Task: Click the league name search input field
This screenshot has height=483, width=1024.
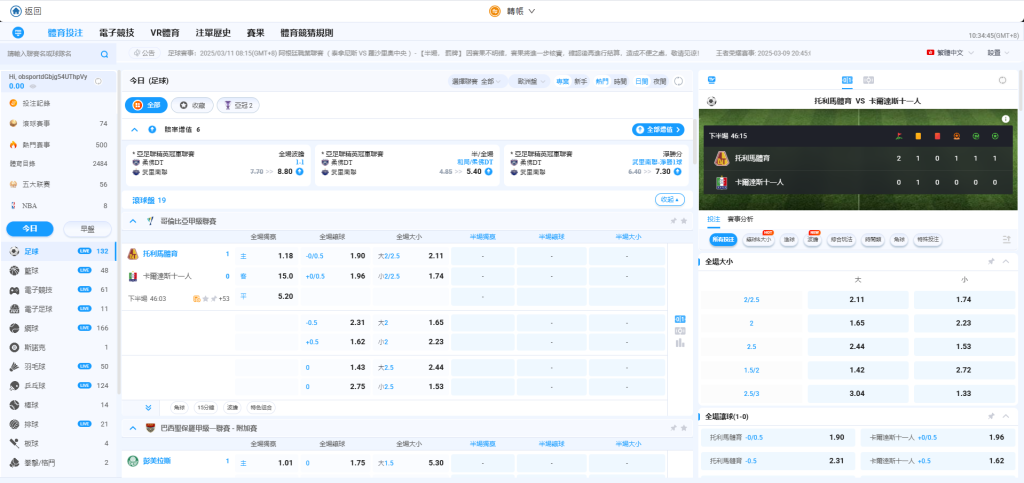Action: [50, 54]
